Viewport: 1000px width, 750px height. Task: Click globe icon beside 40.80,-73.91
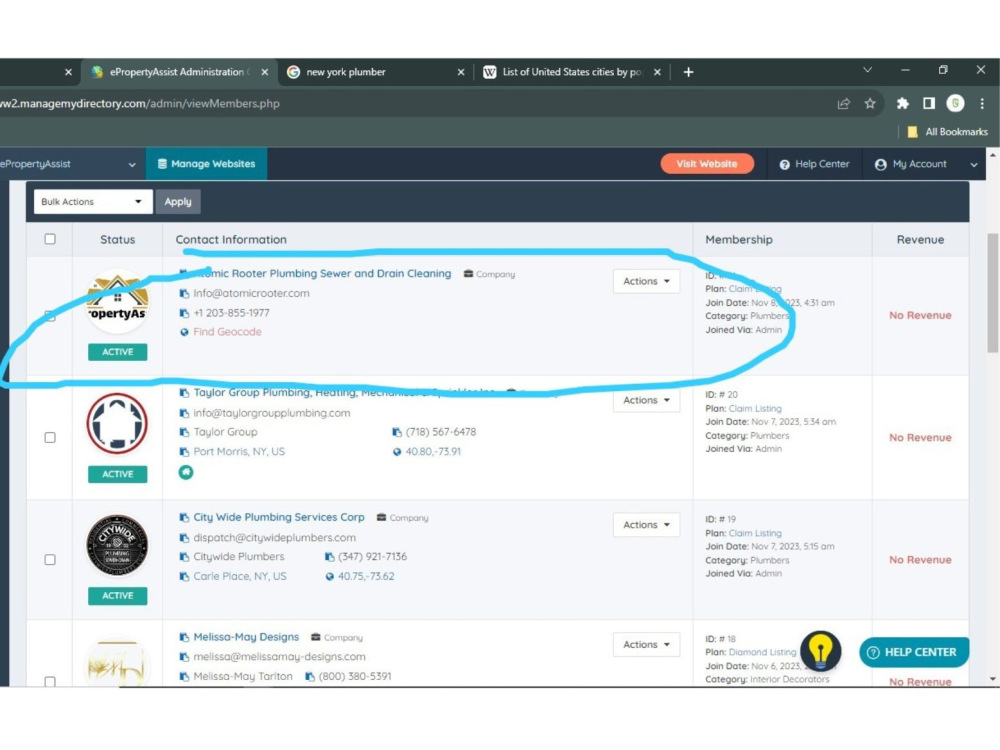(397, 452)
